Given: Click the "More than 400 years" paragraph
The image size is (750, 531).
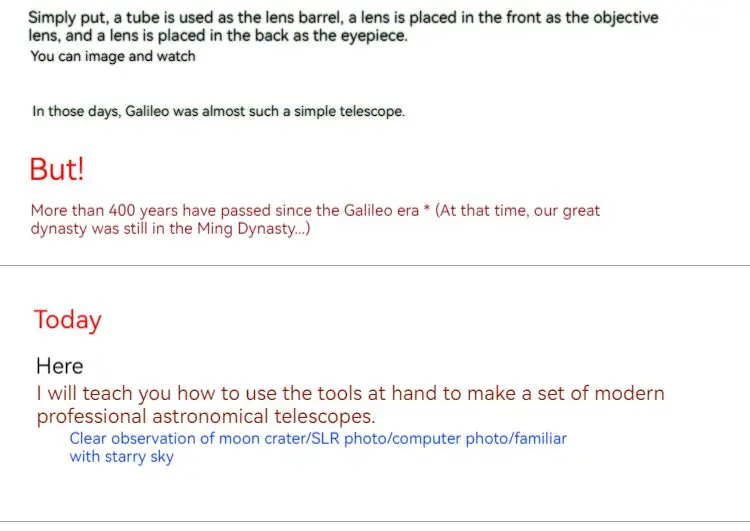Looking at the screenshot, I should [315, 219].
